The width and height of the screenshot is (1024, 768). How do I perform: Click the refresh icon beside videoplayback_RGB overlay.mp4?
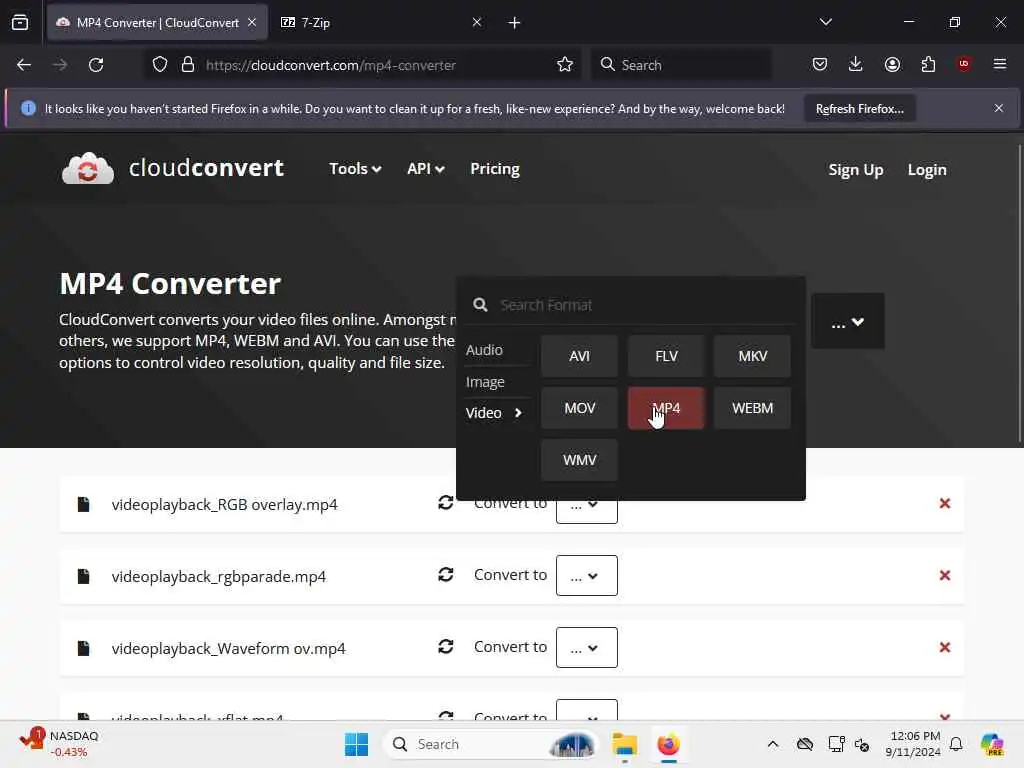click(x=446, y=503)
